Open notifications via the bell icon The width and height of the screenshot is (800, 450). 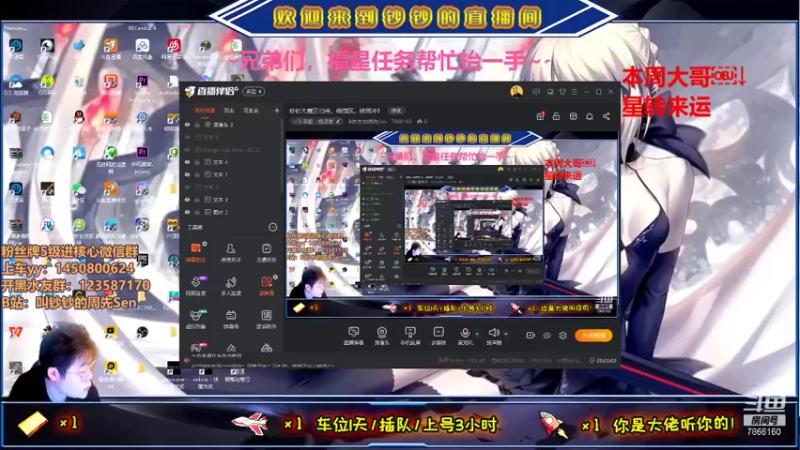(589, 116)
